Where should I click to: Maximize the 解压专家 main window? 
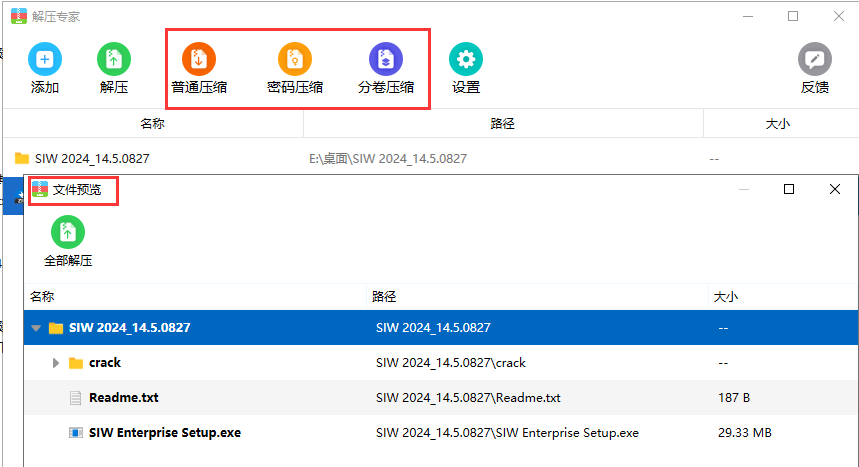tap(793, 16)
